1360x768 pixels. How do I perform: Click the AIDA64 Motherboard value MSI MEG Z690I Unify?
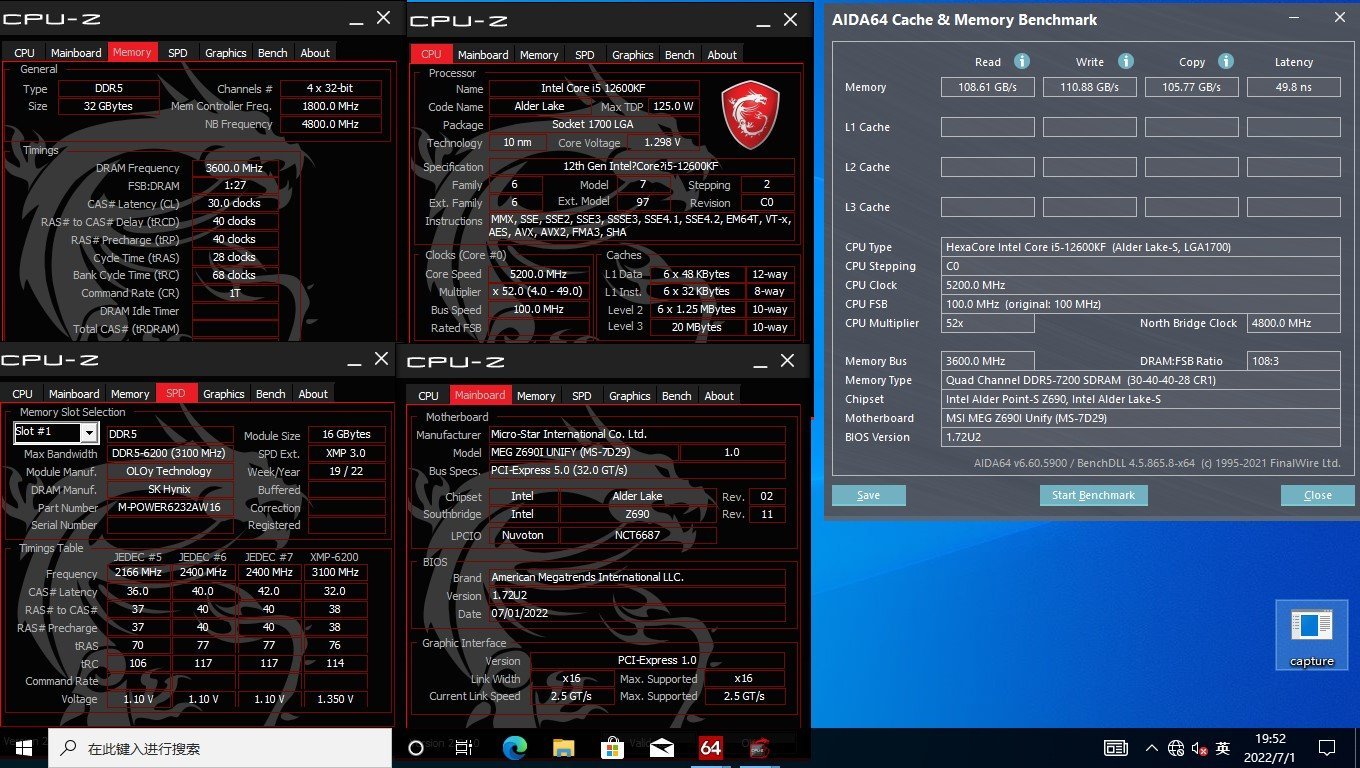point(1142,418)
